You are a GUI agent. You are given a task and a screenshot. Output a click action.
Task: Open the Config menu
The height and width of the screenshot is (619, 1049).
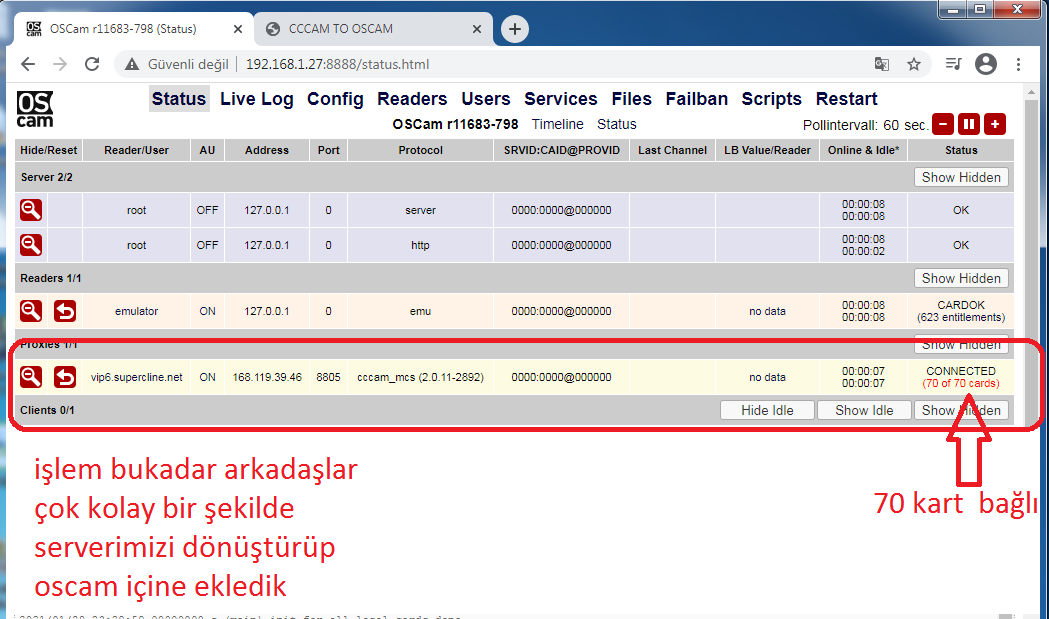click(x=335, y=99)
